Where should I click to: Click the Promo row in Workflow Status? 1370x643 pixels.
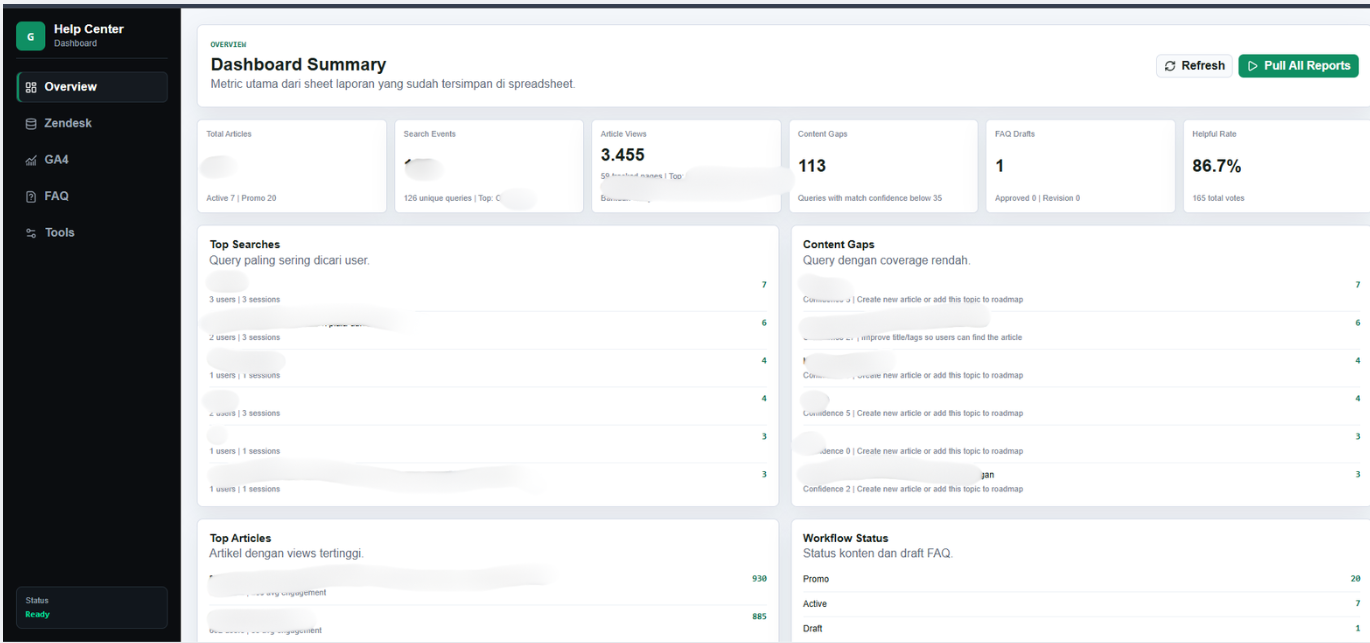[1081, 579]
